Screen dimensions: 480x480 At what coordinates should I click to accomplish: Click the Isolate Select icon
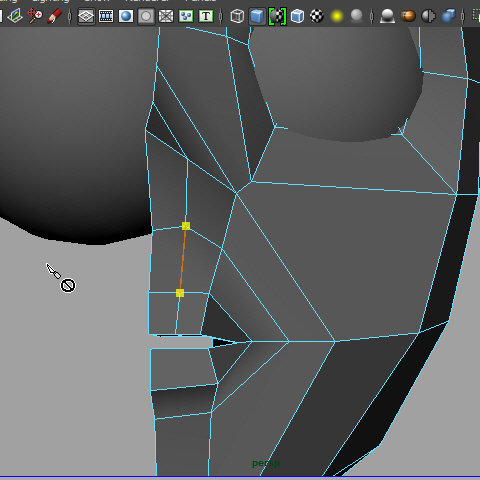click(x=476, y=16)
